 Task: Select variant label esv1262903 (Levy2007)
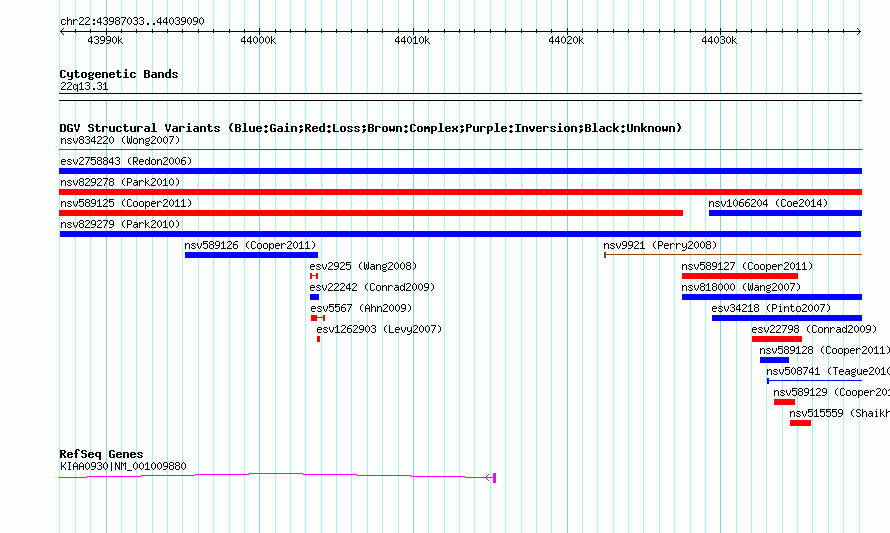[x=379, y=329]
